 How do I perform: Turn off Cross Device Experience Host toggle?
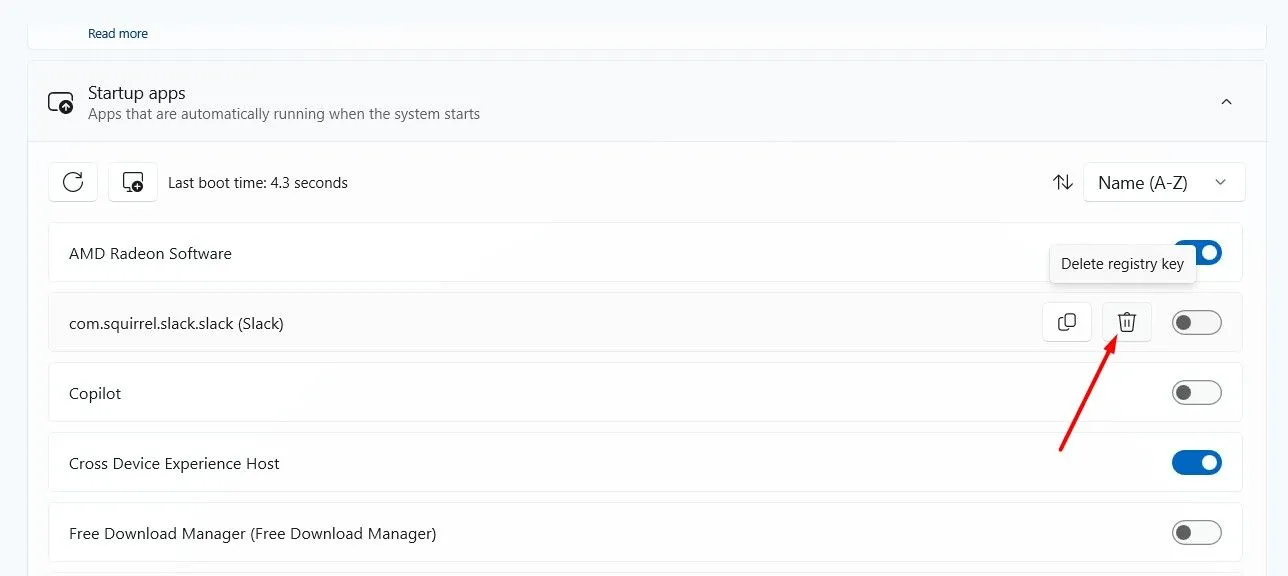[x=1197, y=462]
